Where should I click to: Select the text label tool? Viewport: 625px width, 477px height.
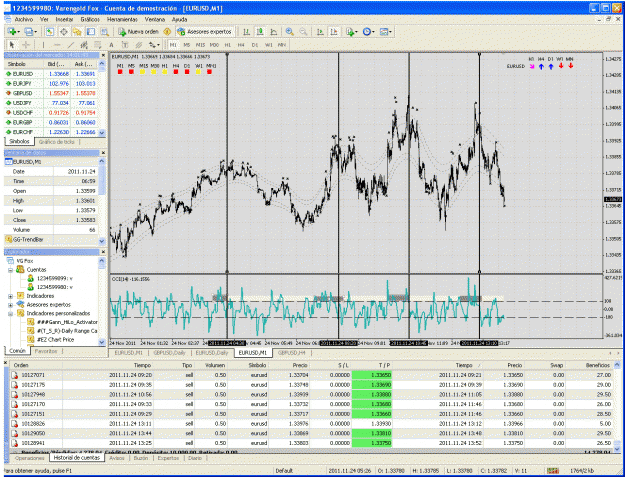(125, 45)
